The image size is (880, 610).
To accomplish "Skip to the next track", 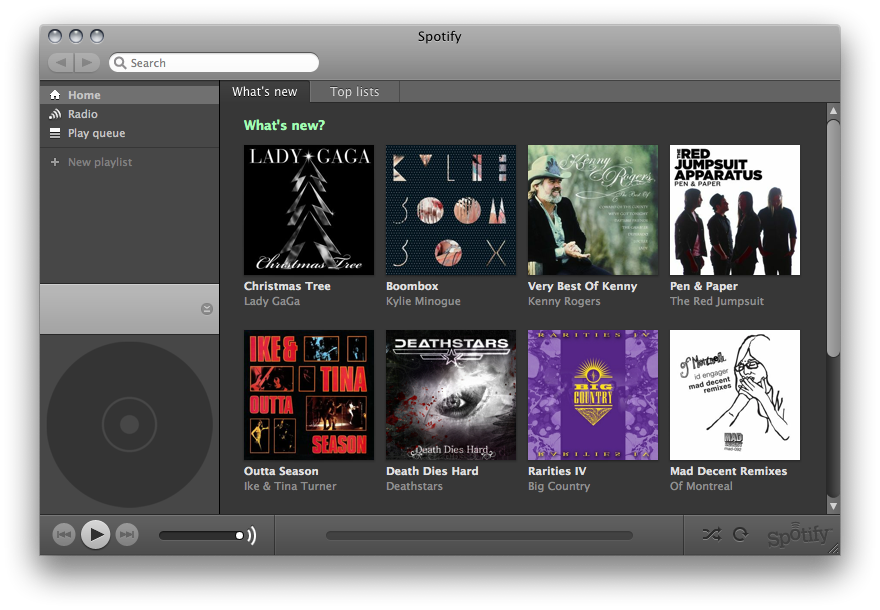I will 127,534.
